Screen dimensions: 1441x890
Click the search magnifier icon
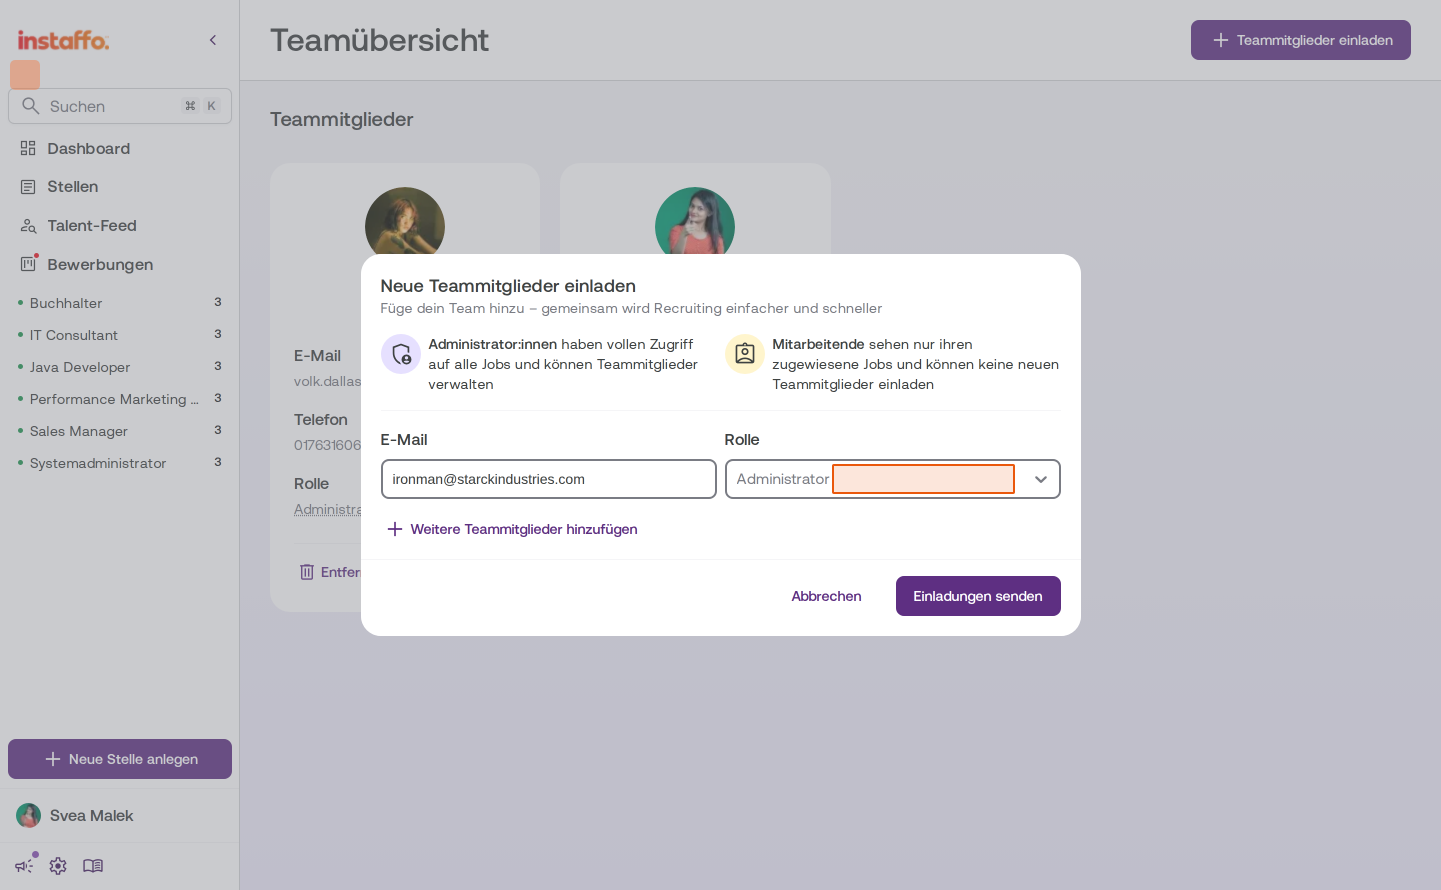click(31, 106)
